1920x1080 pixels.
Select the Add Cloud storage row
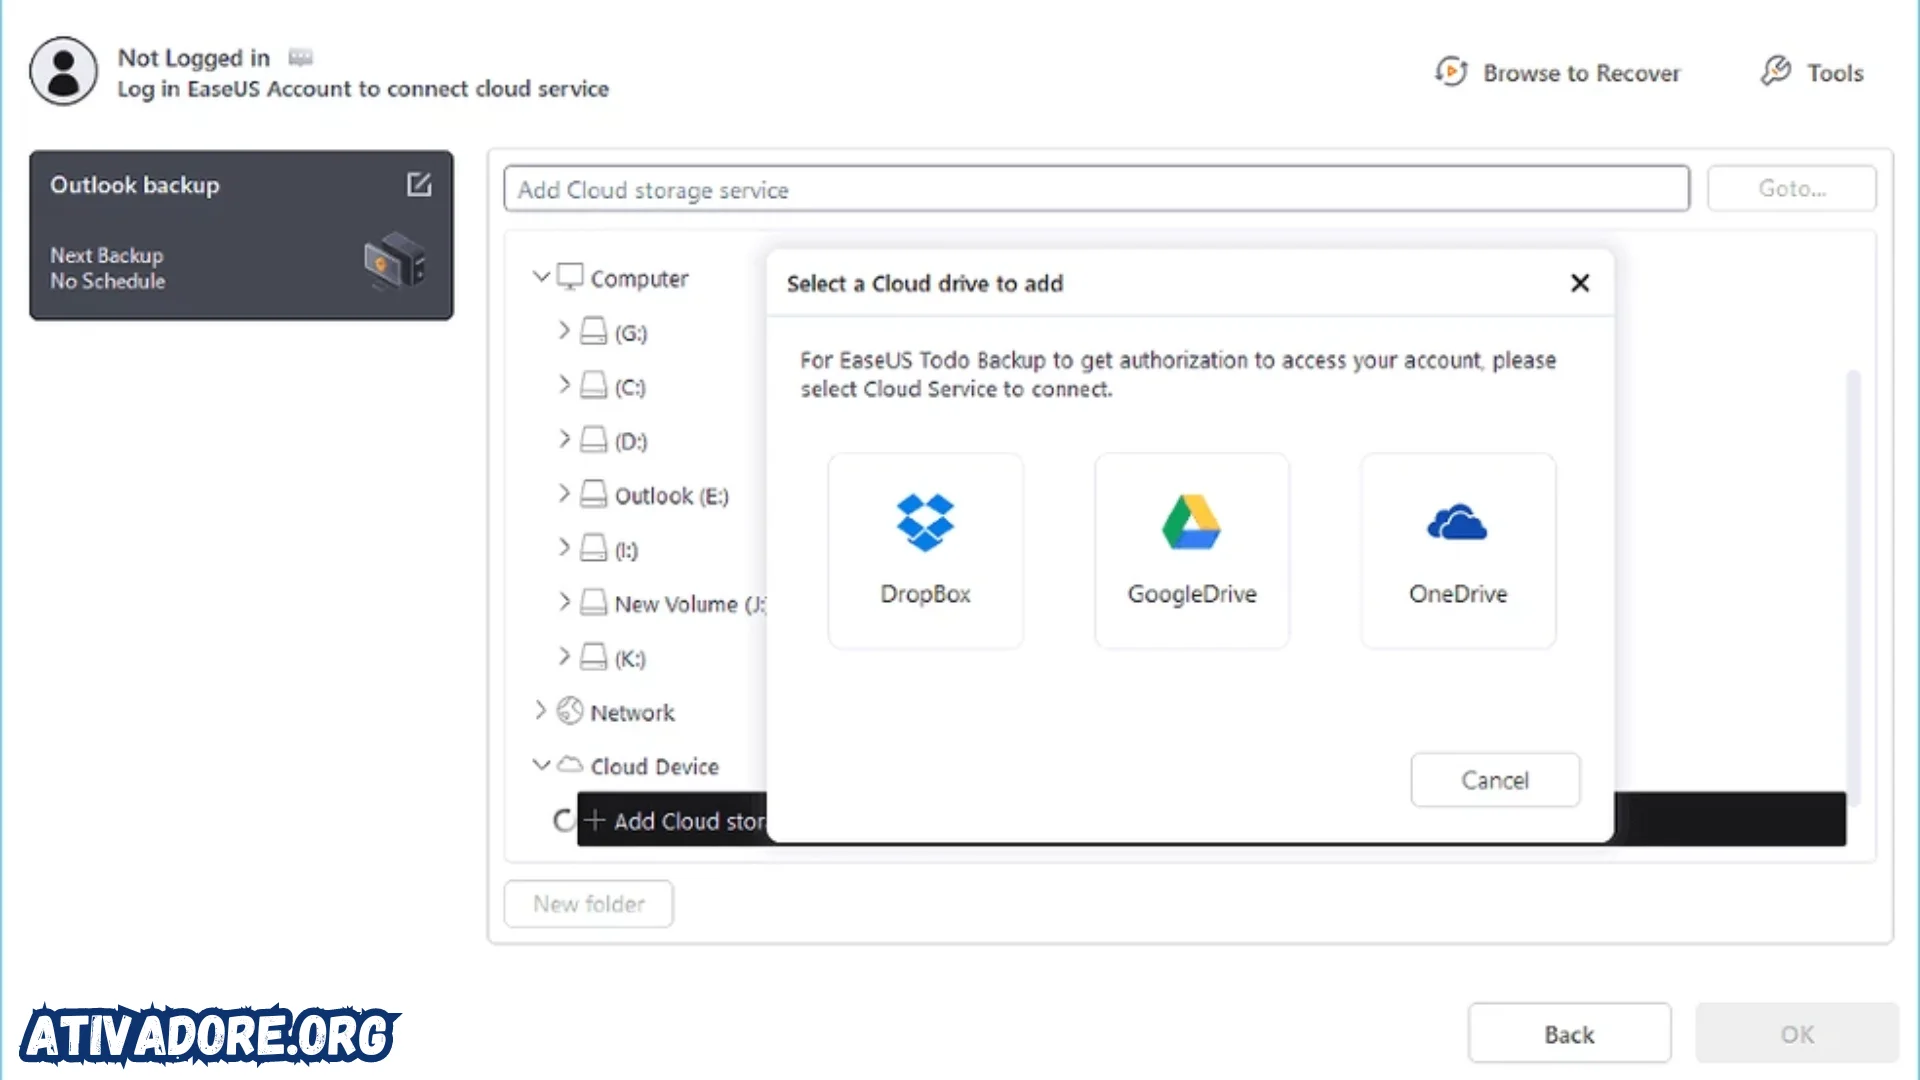point(1211,820)
